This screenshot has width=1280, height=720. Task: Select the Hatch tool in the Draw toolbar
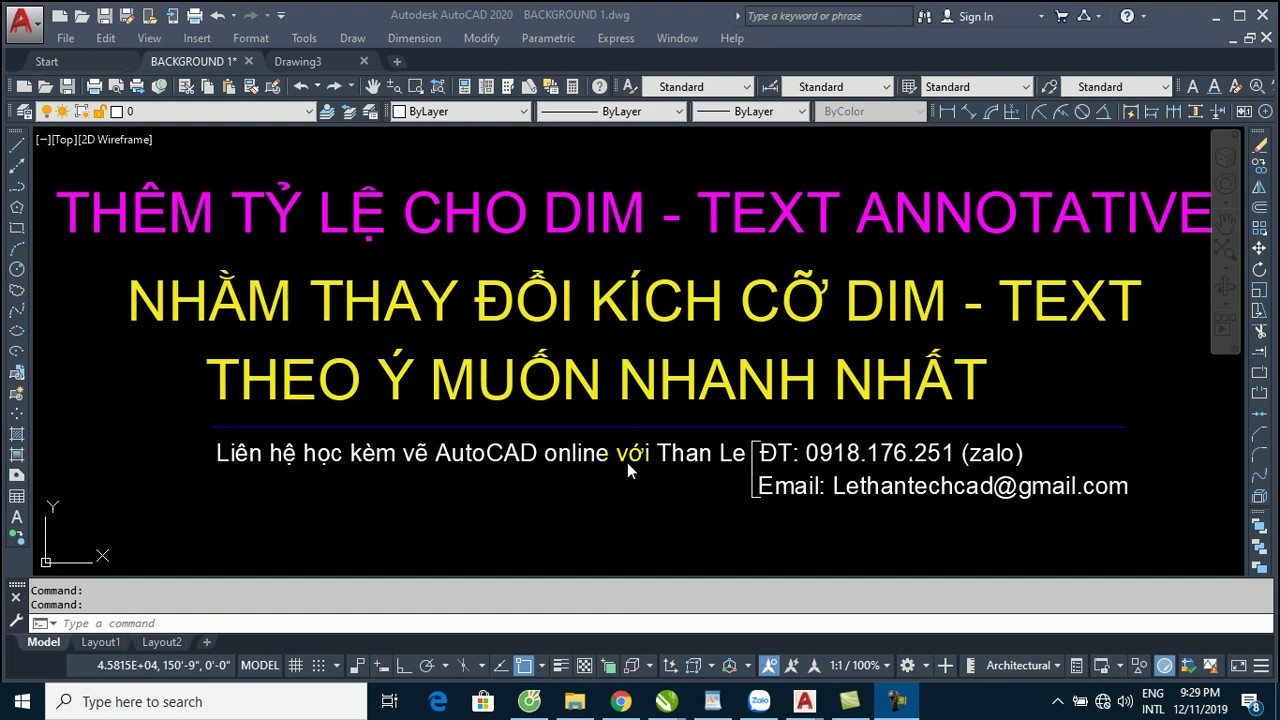click(17, 434)
